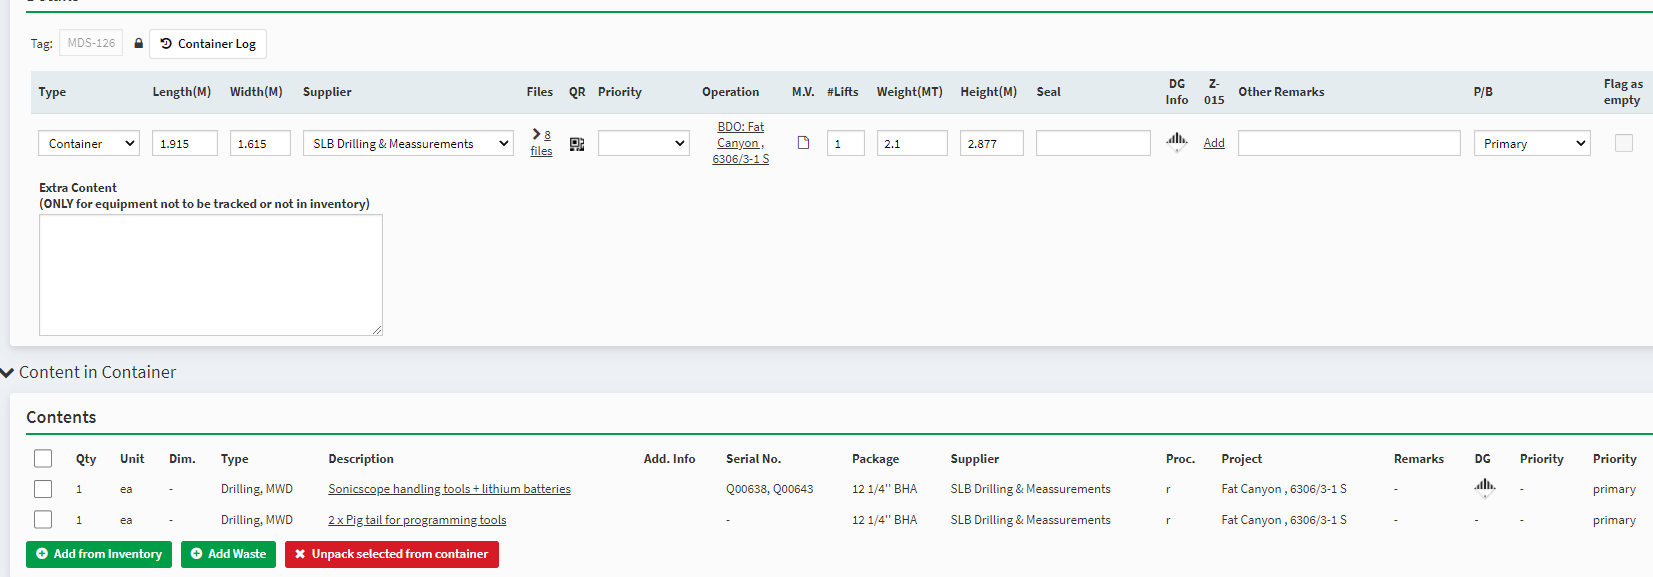Click DG icon for Sonicscope row
The height and width of the screenshot is (577, 1653).
pyautogui.click(x=1484, y=487)
